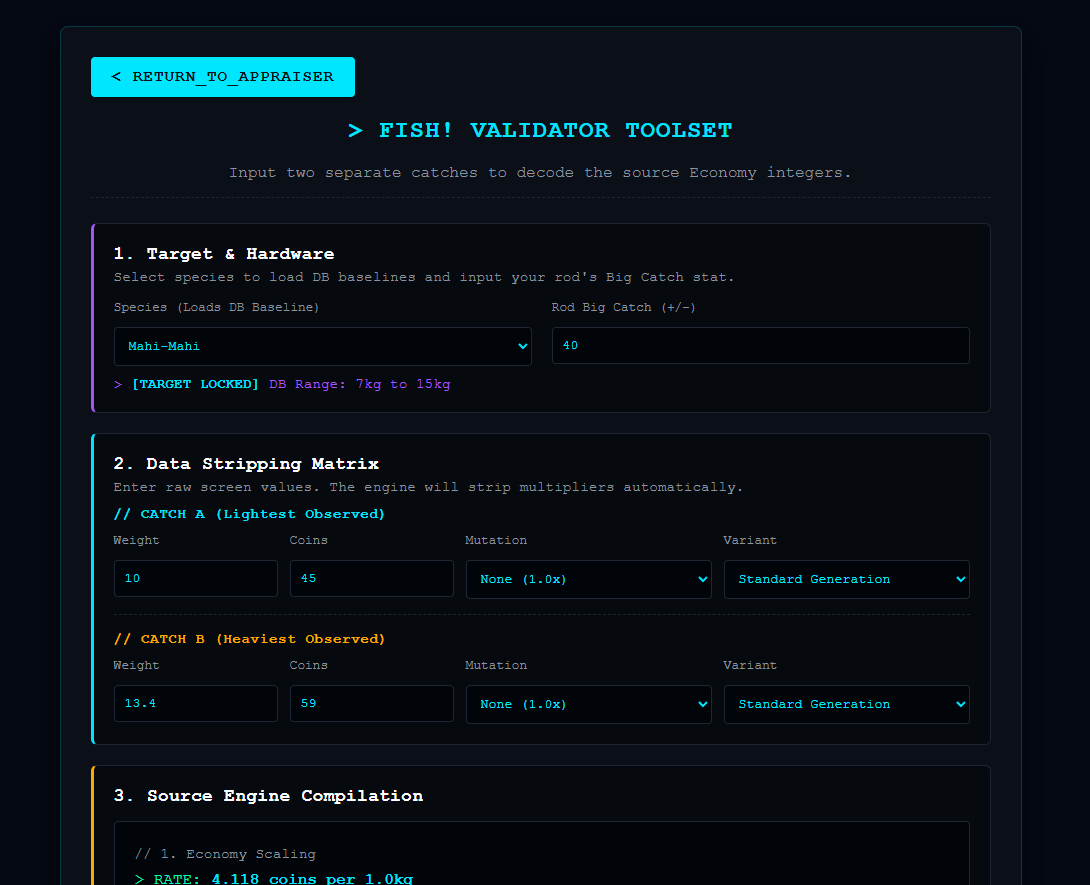
Task: Click the FISH! VALIDATOR TOOLSET heading
Action: 540,131
